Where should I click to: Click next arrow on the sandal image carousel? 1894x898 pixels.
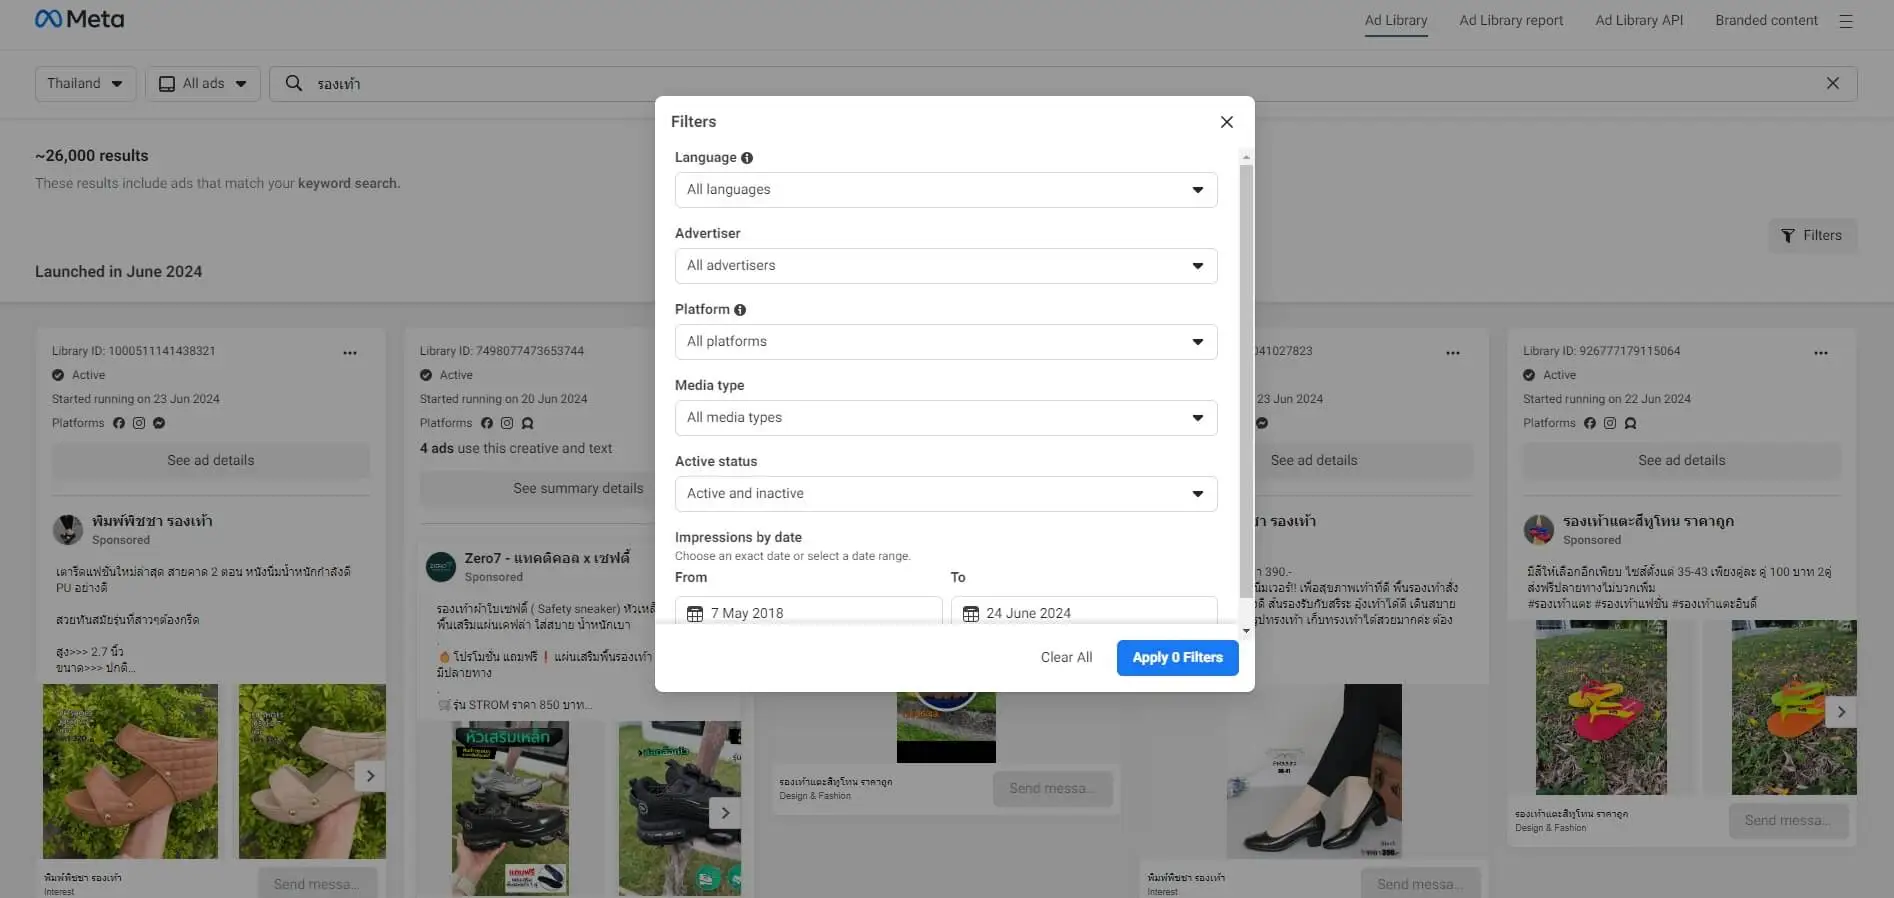(370, 776)
